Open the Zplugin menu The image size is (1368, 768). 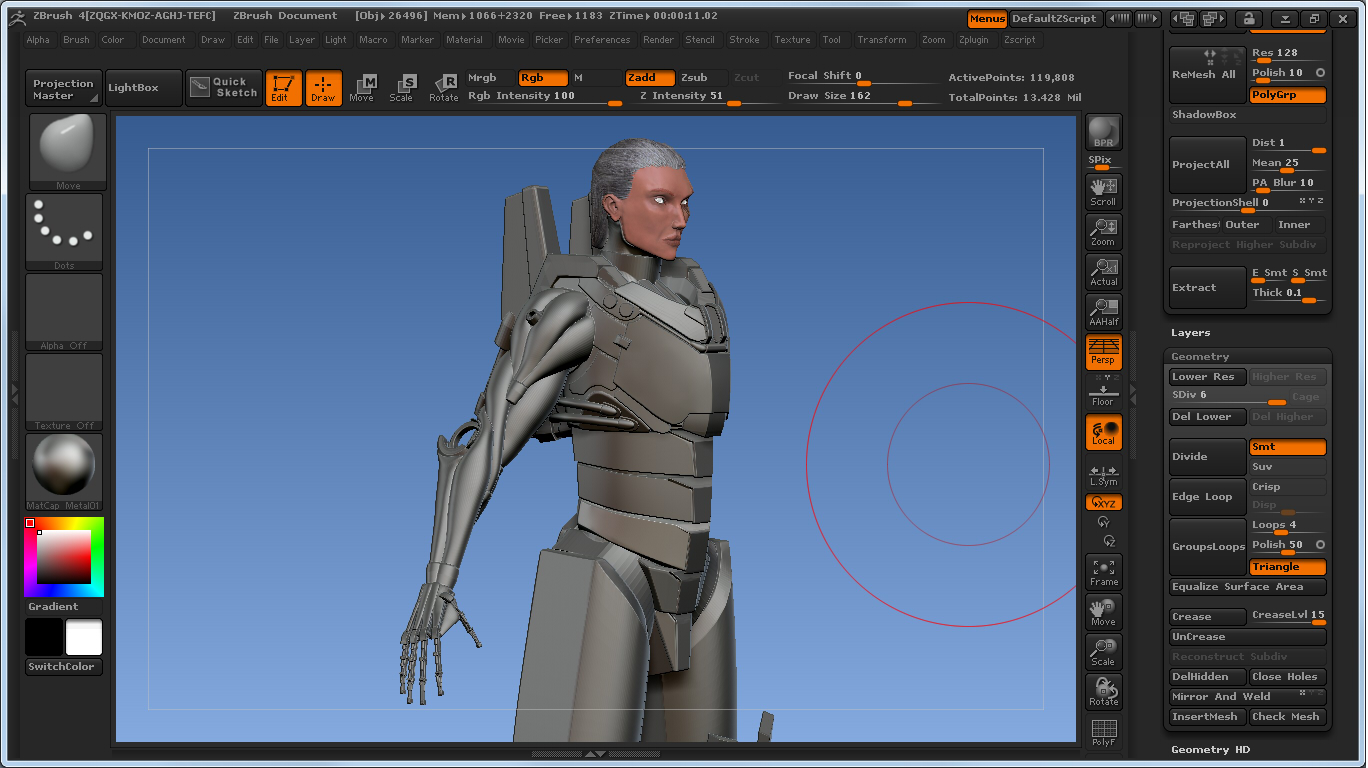tap(974, 40)
